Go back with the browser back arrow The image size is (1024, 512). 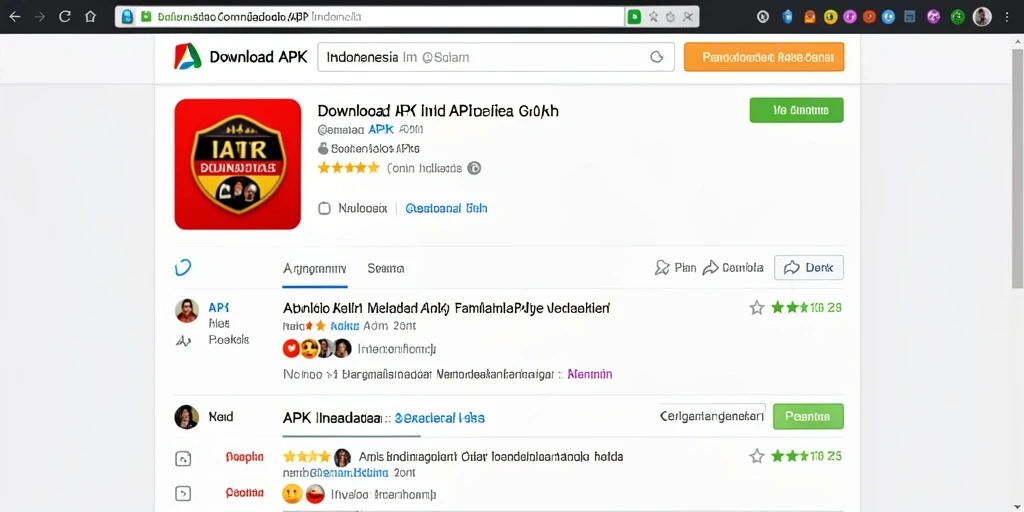point(14,17)
